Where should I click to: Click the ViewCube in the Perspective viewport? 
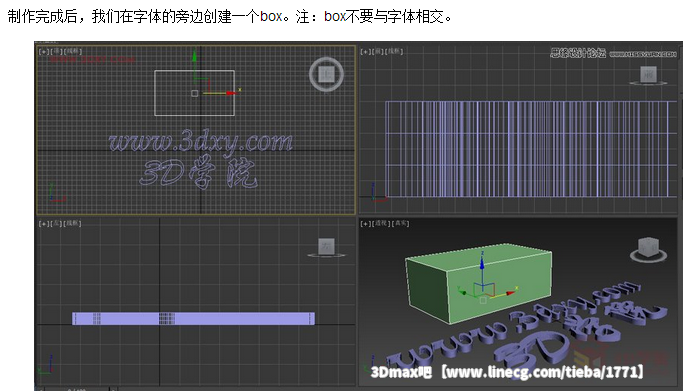pyautogui.click(x=648, y=249)
